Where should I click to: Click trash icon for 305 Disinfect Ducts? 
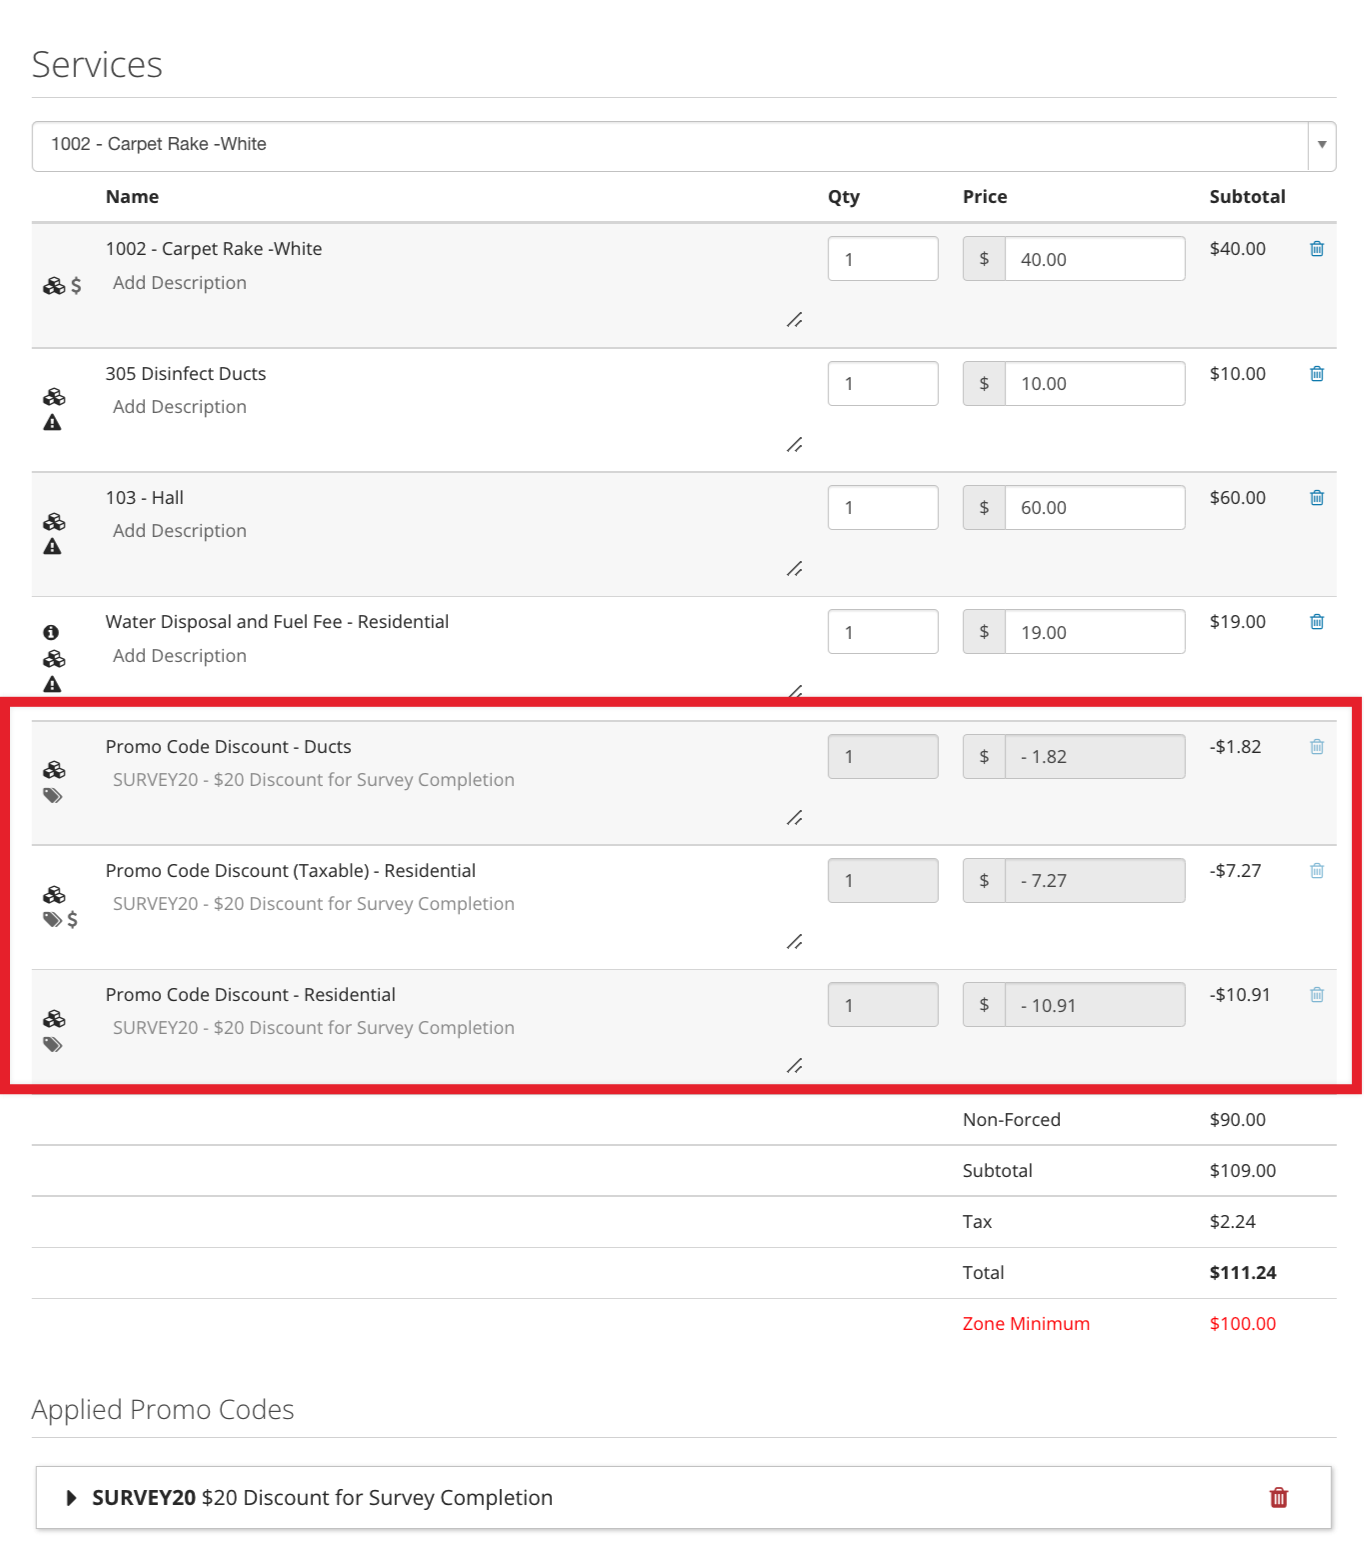1317,374
